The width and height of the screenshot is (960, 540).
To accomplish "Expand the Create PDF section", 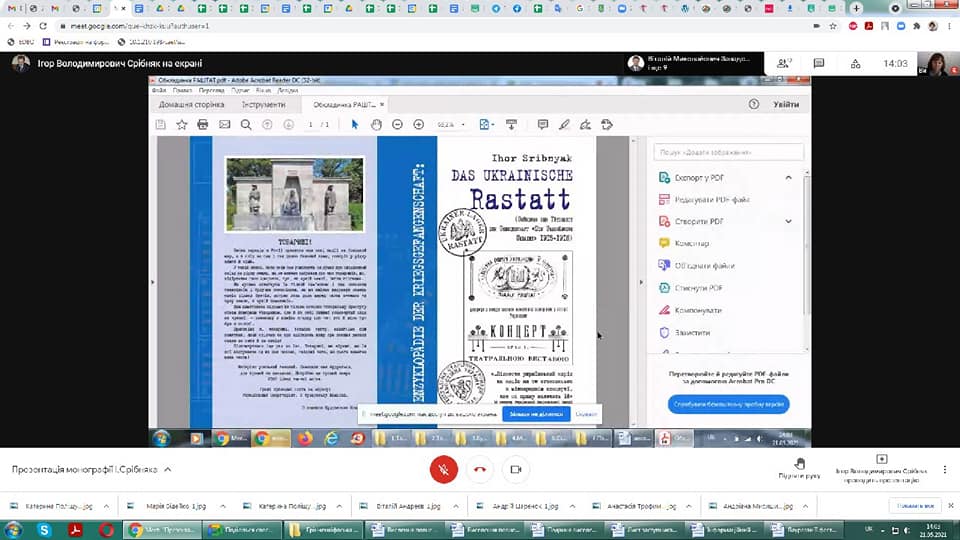I will pyautogui.click(x=788, y=221).
